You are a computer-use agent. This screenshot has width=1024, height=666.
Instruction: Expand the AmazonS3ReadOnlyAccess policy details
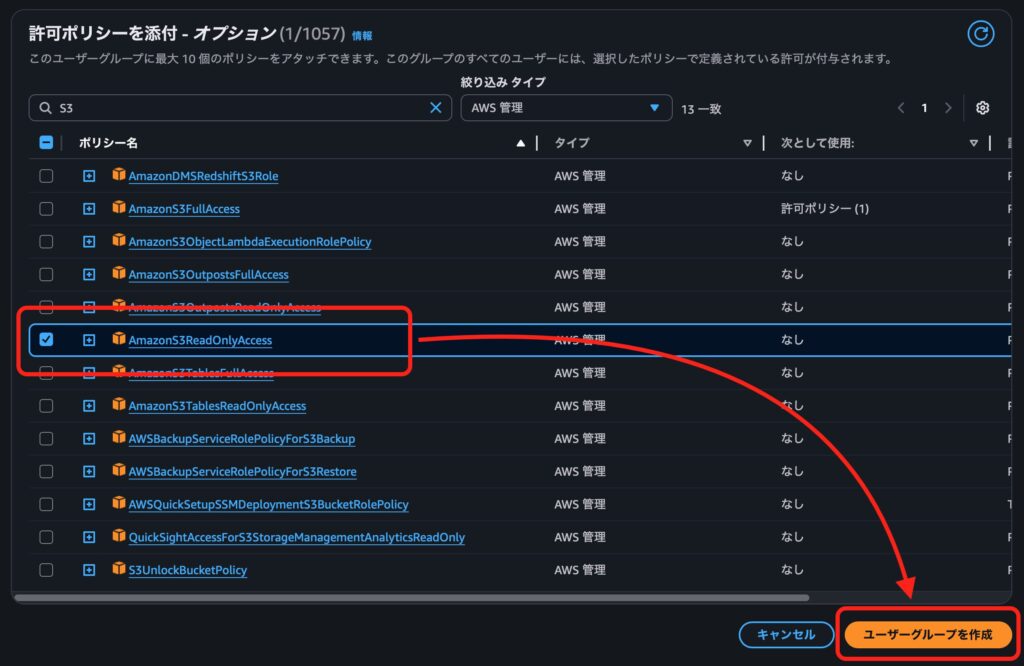pyautogui.click(x=89, y=340)
